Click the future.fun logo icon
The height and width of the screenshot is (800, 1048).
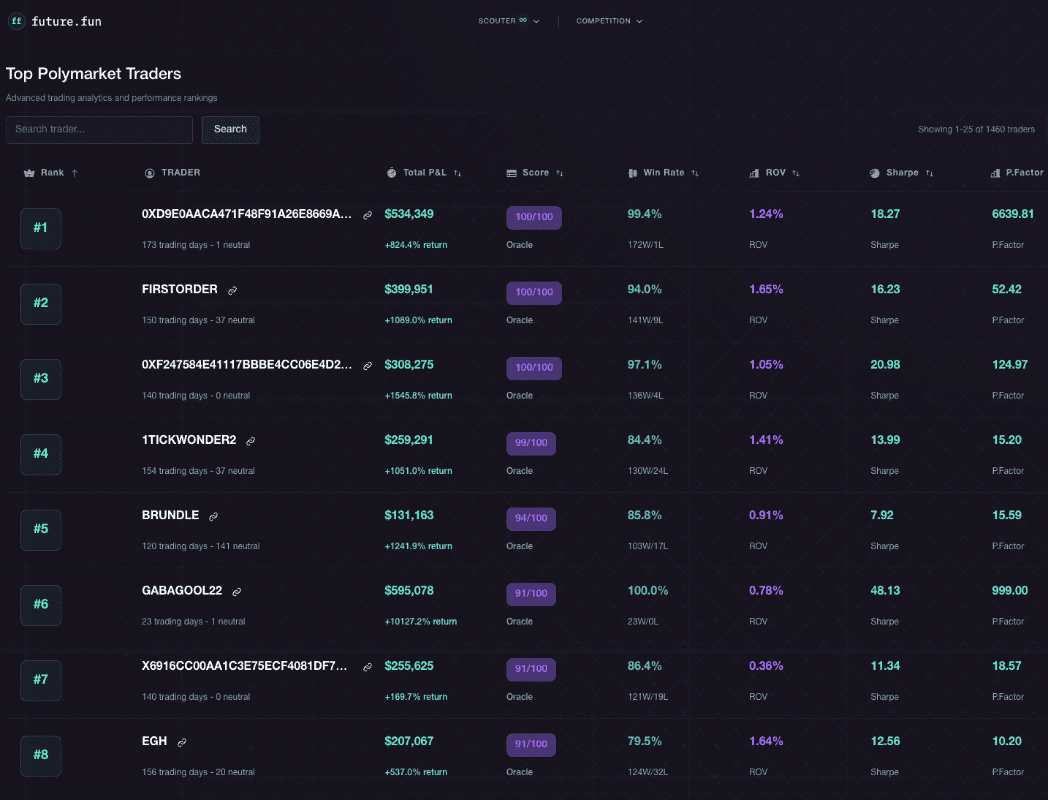point(17,21)
